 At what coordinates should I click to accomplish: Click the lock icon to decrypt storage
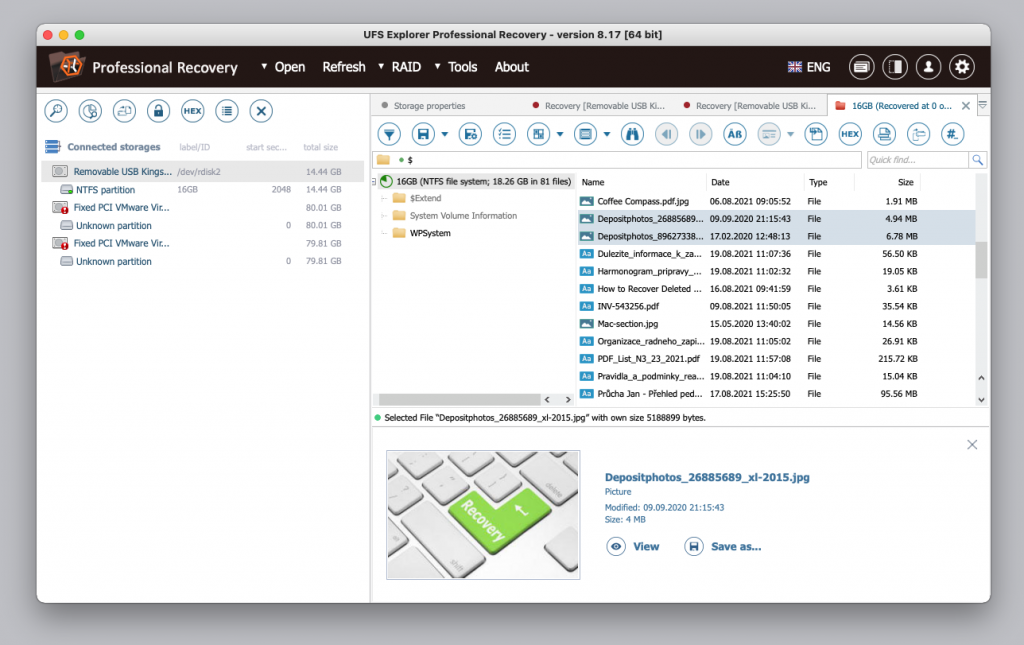(158, 111)
